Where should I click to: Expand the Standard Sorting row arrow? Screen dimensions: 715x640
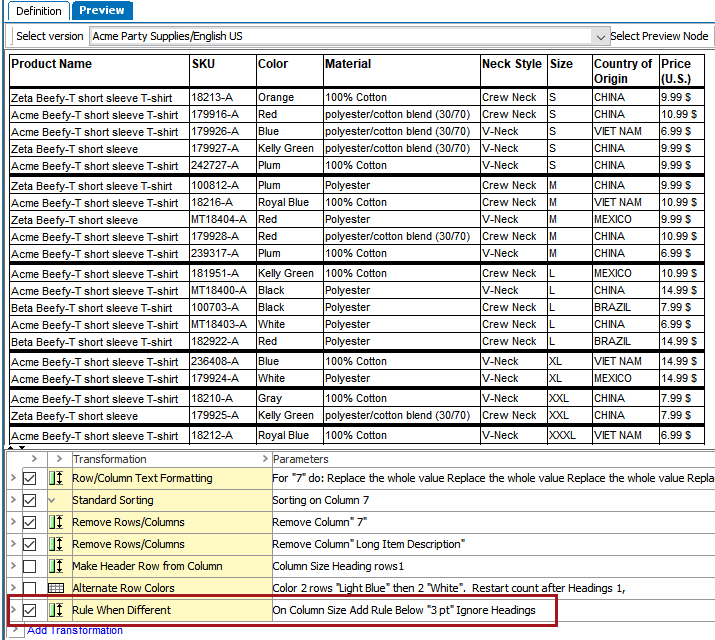pos(13,500)
